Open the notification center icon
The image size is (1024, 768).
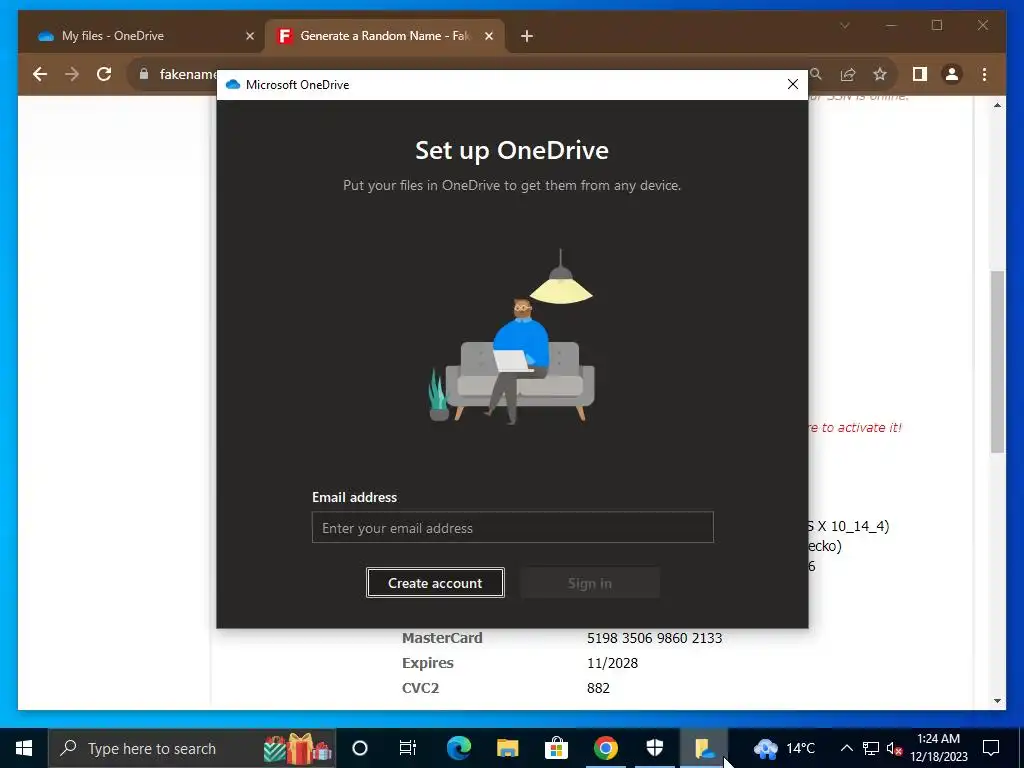click(991, 748)
